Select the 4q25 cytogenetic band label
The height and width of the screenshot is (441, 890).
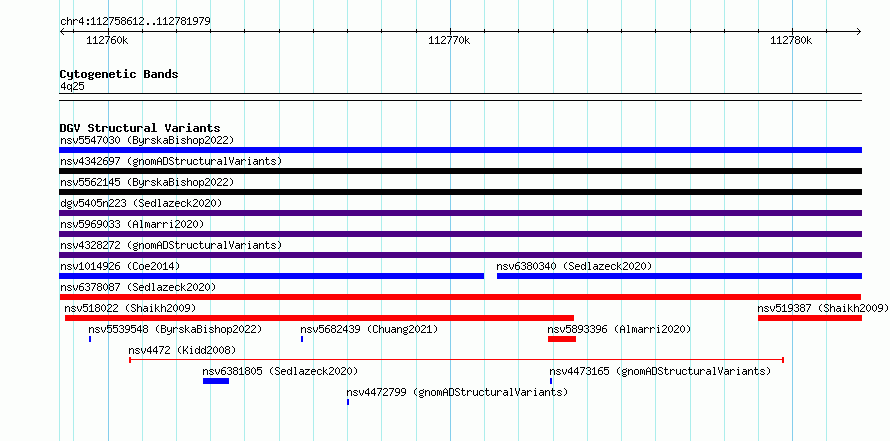click(x=72, y=86)
